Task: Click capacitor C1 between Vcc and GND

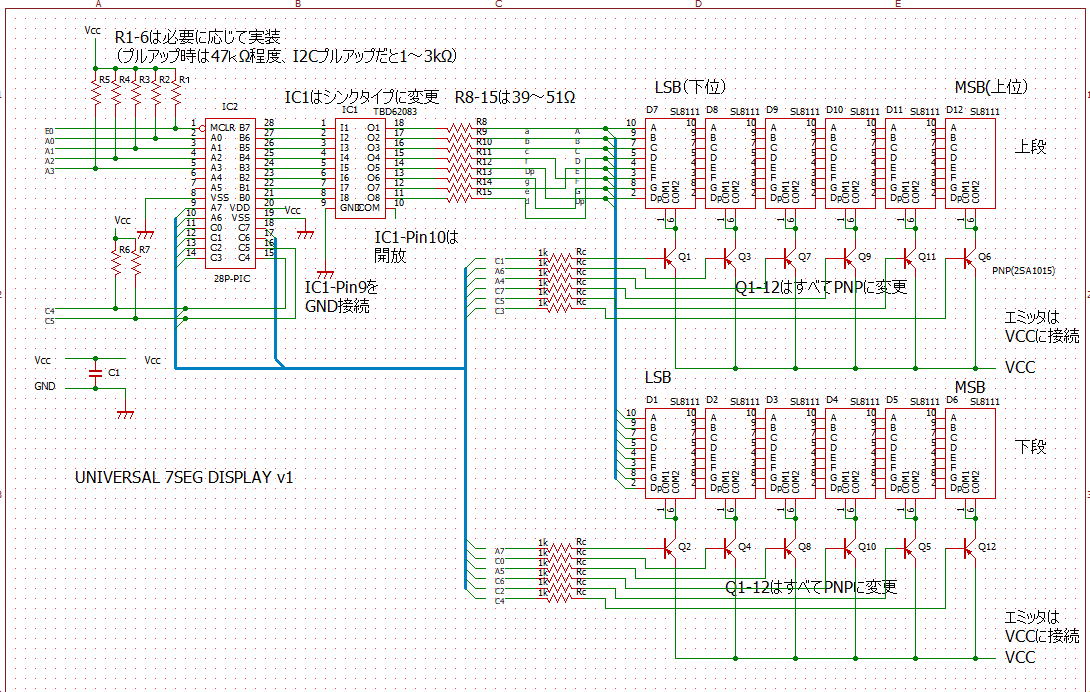Action: (94, 371)
